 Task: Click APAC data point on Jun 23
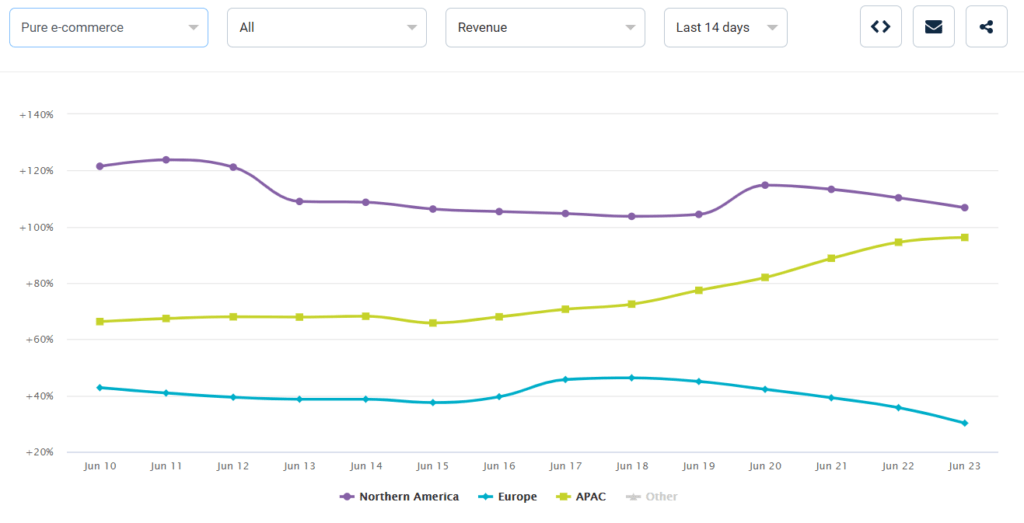click(x=964, y=237)
